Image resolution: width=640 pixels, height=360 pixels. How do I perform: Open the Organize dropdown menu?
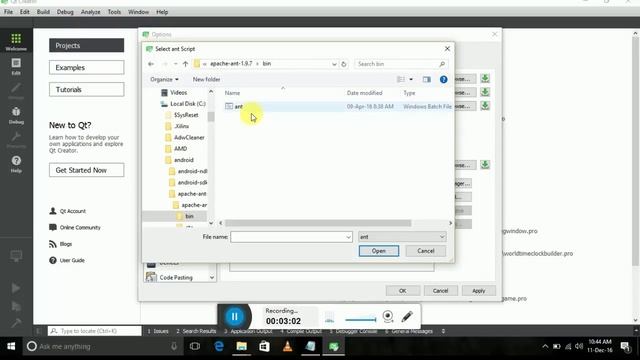164,80
